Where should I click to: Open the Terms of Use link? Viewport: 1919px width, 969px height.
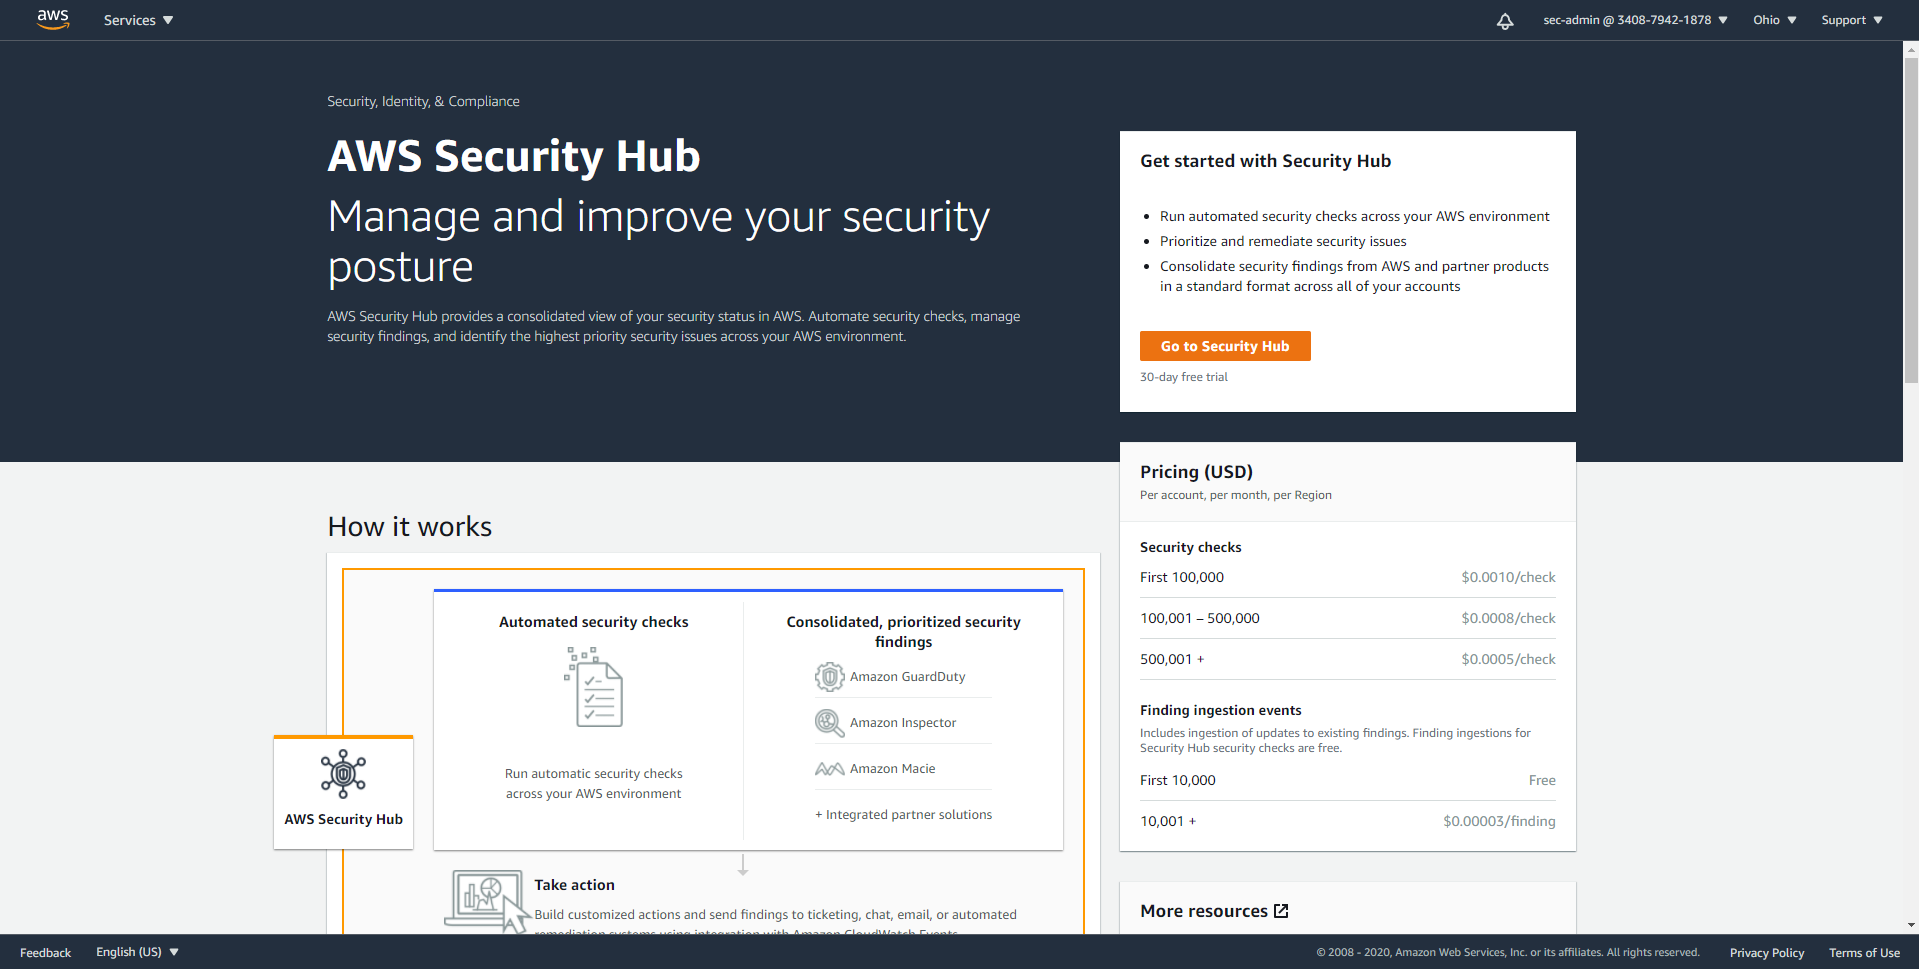(1864, 953)
